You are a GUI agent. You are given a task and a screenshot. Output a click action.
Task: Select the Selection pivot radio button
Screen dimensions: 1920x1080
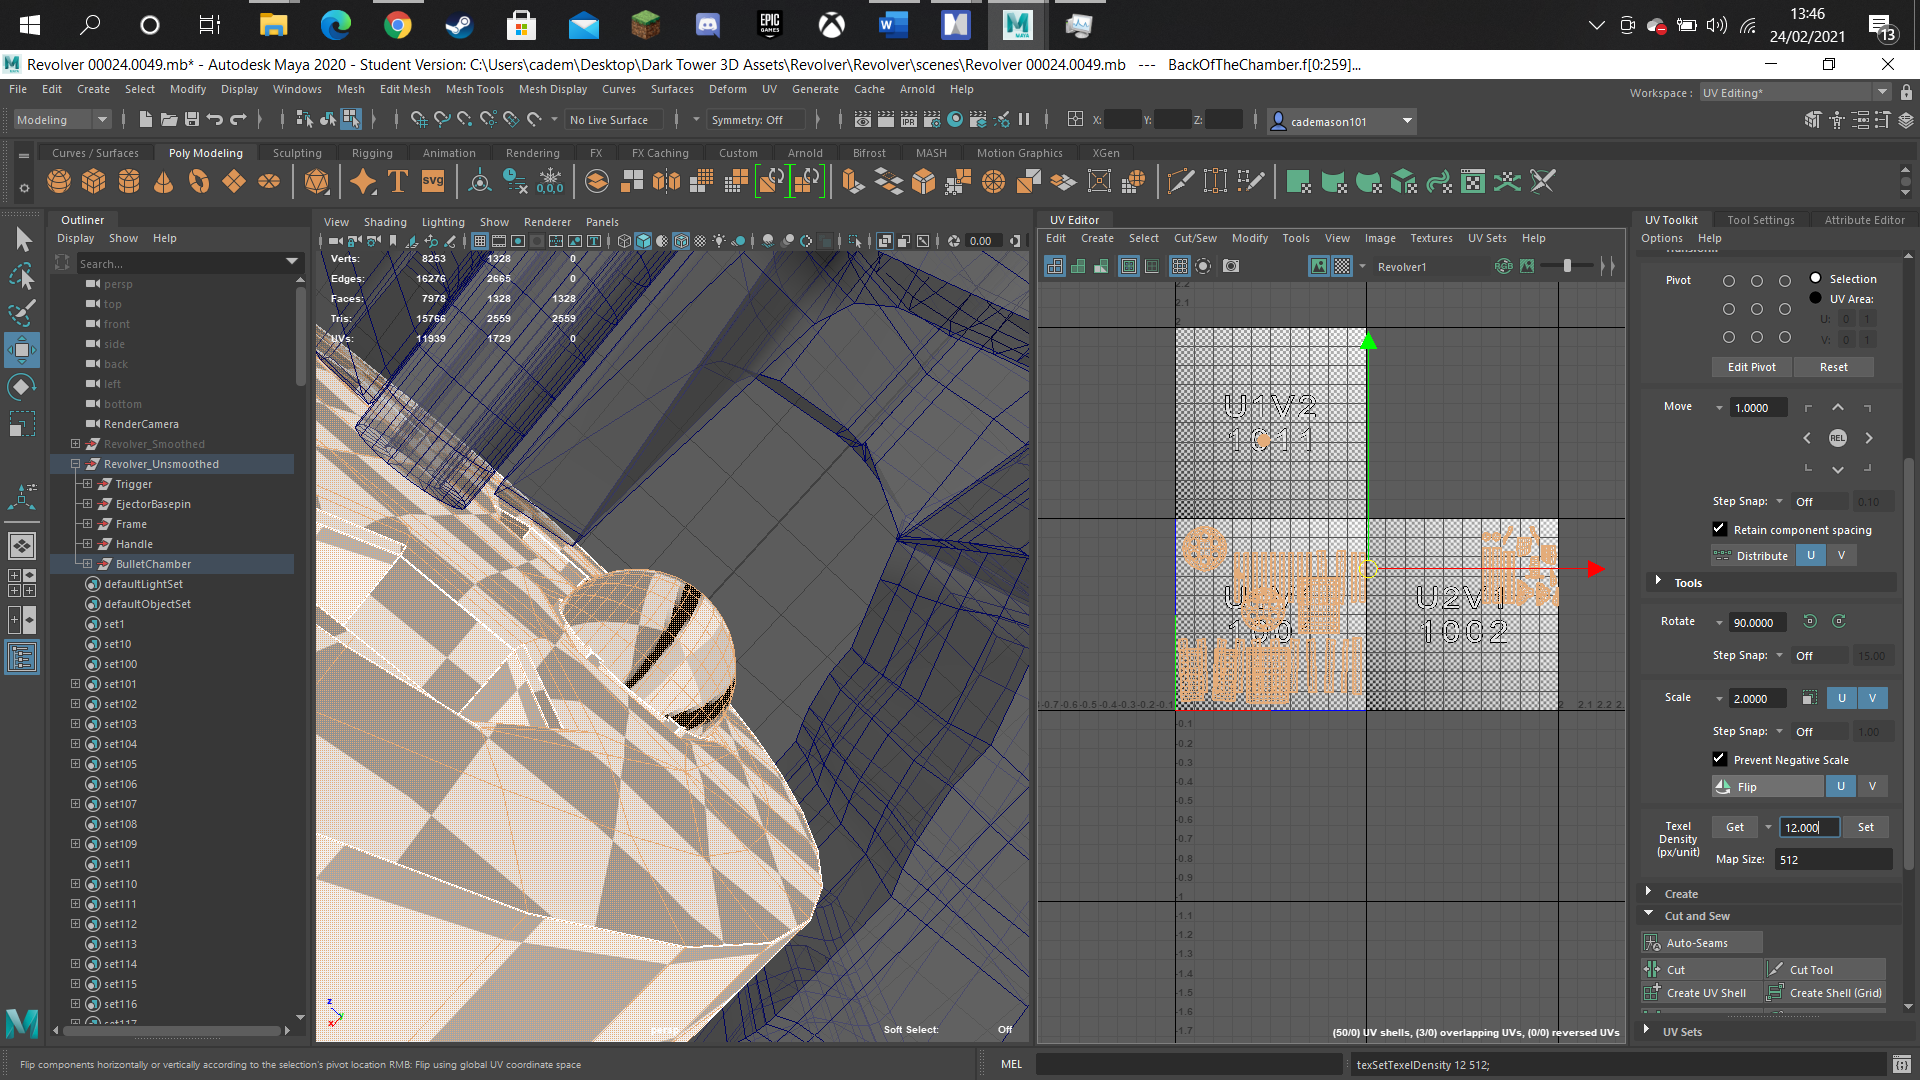coord(1816,278)
